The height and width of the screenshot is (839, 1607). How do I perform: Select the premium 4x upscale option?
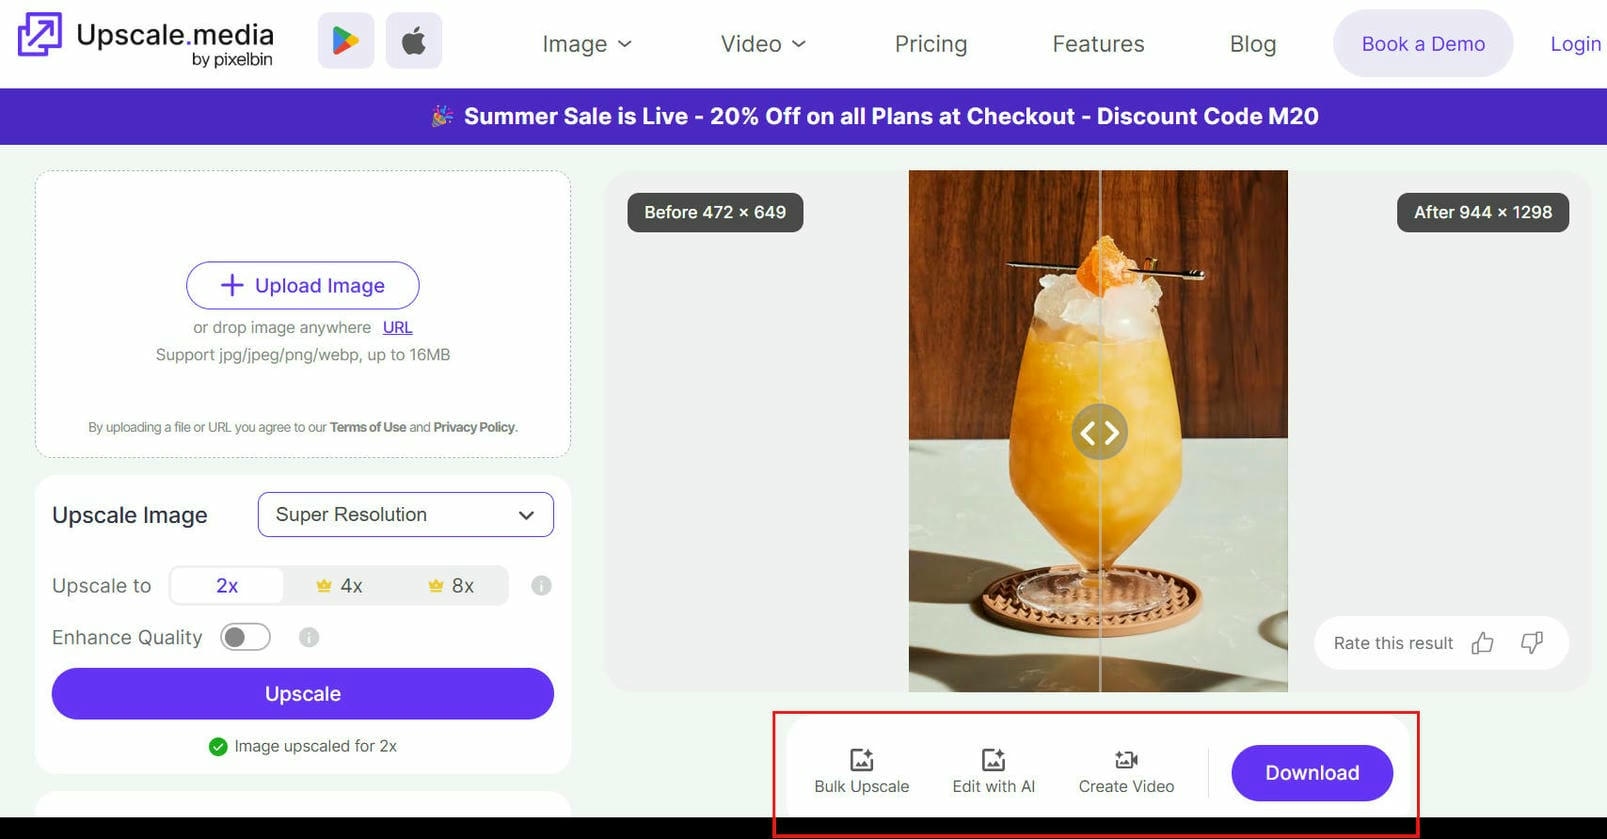click(x=339, y=586)
